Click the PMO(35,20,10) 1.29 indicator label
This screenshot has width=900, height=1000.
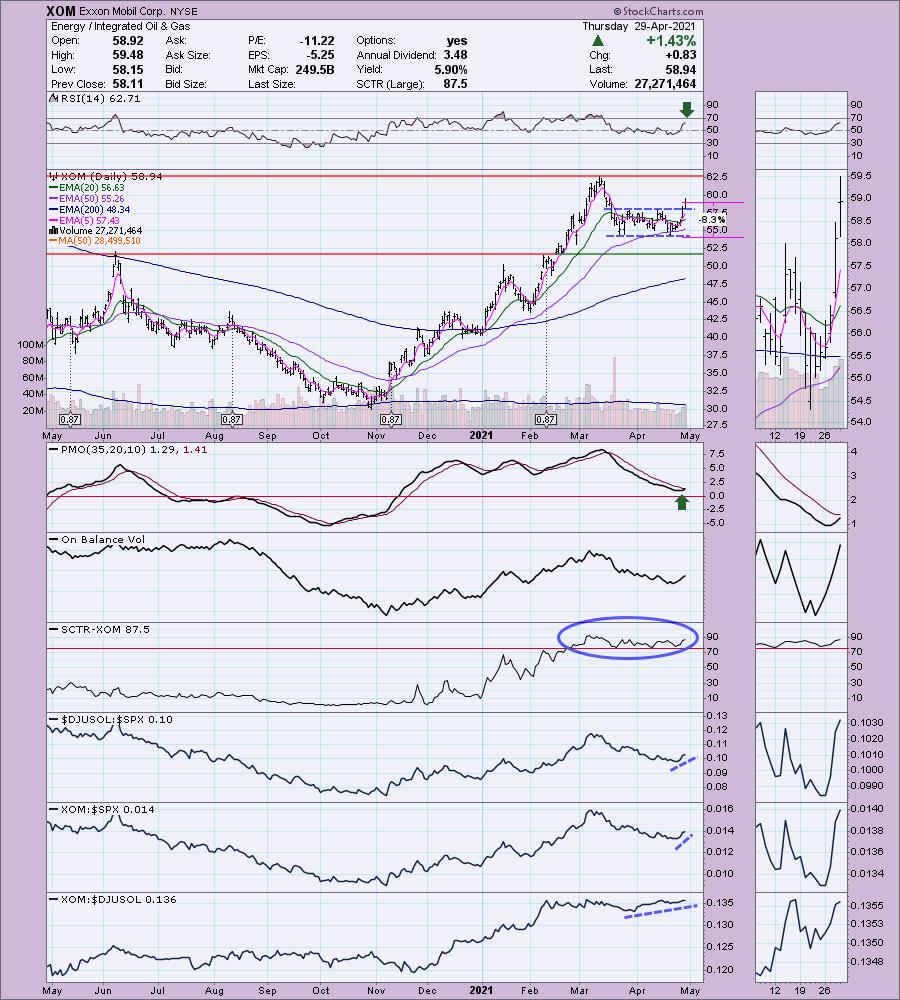(x=120, y=450)
